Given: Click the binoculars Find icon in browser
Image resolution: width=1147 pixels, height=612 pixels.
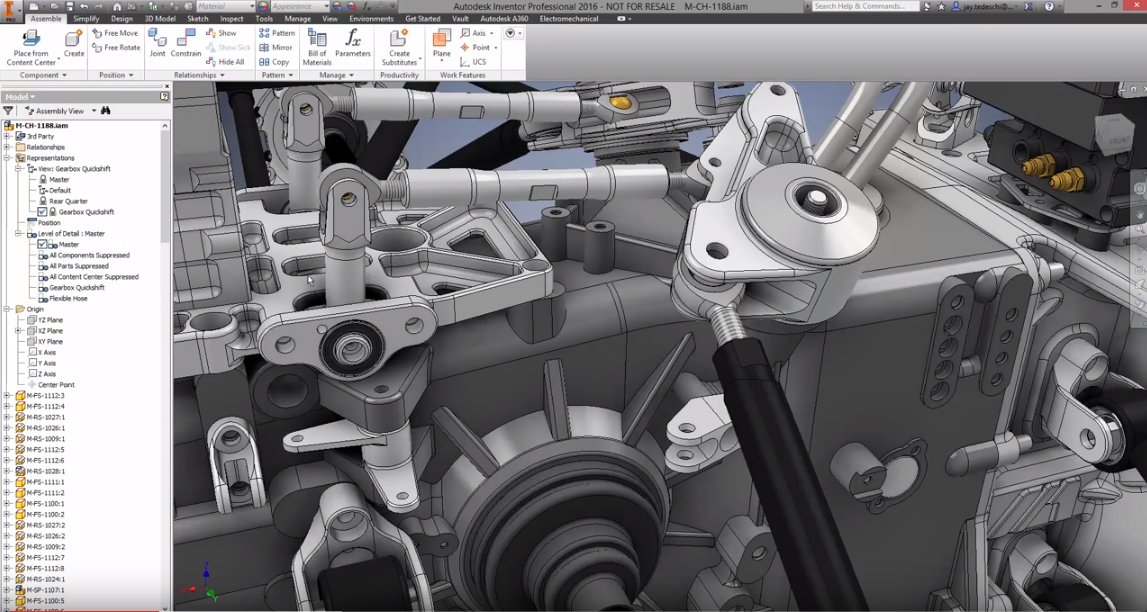Looking at the screenshot, I should coord(105,111).
